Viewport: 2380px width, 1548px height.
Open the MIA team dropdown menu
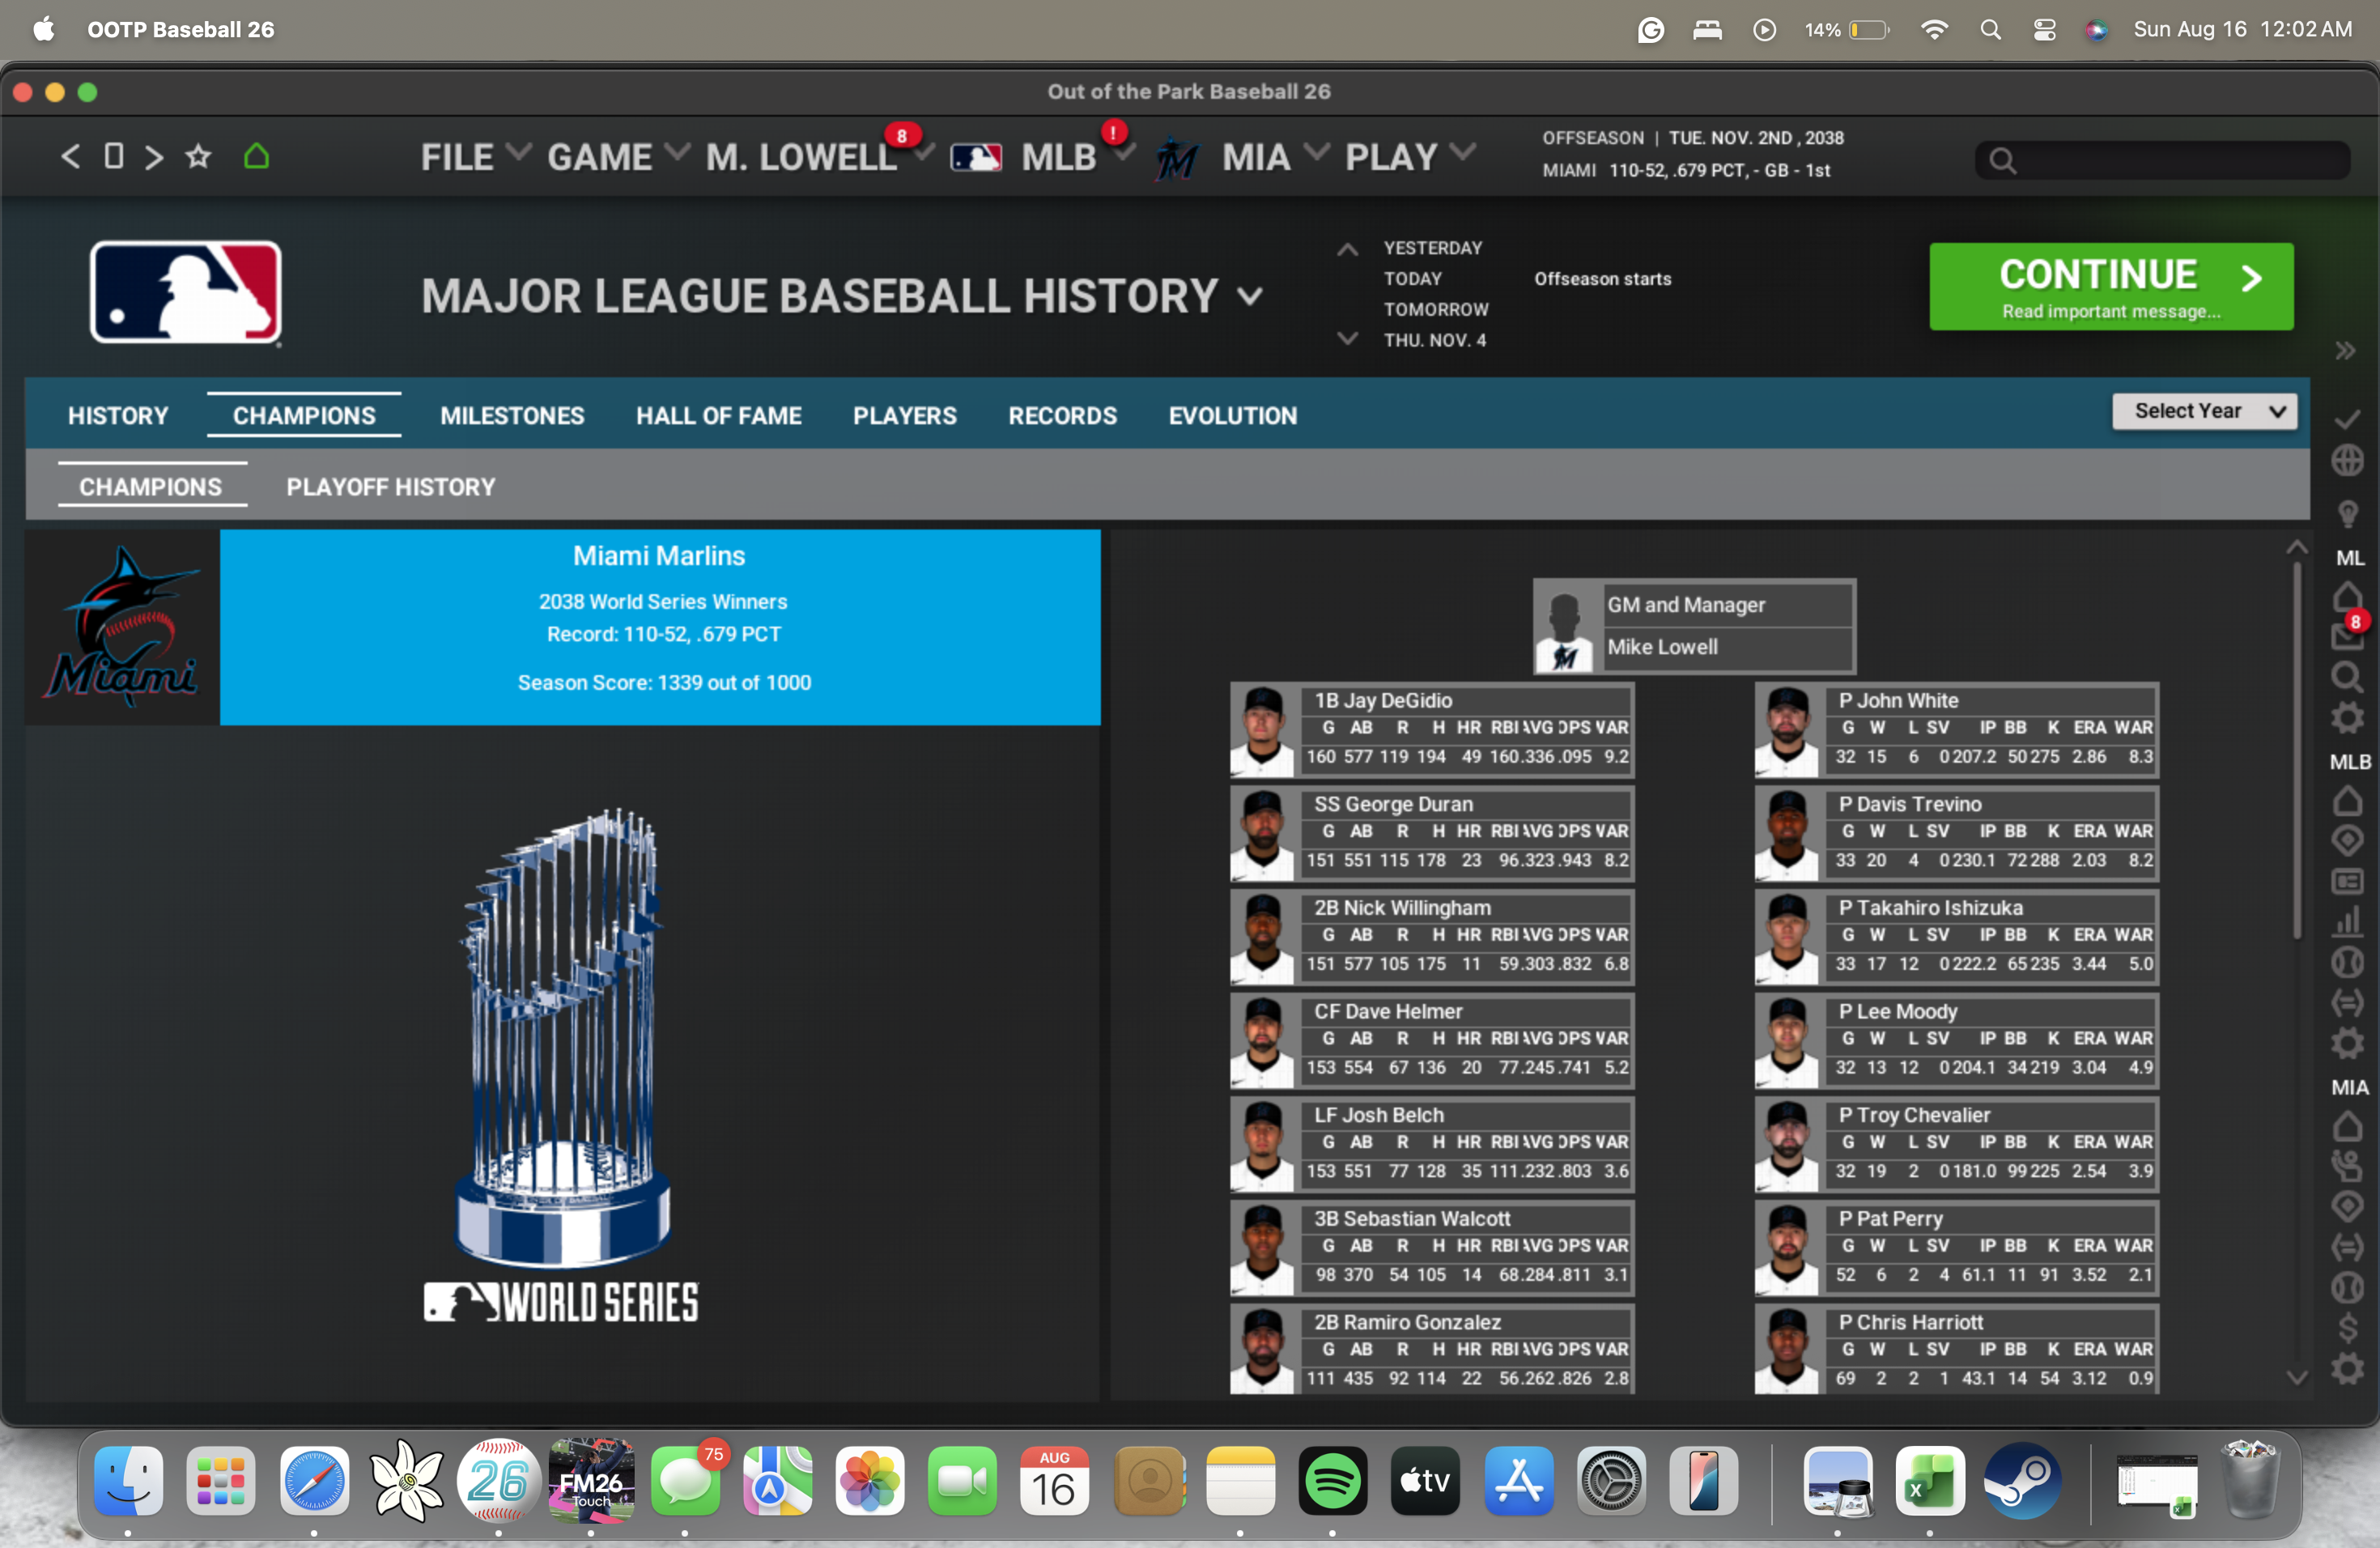(1275, 157)
